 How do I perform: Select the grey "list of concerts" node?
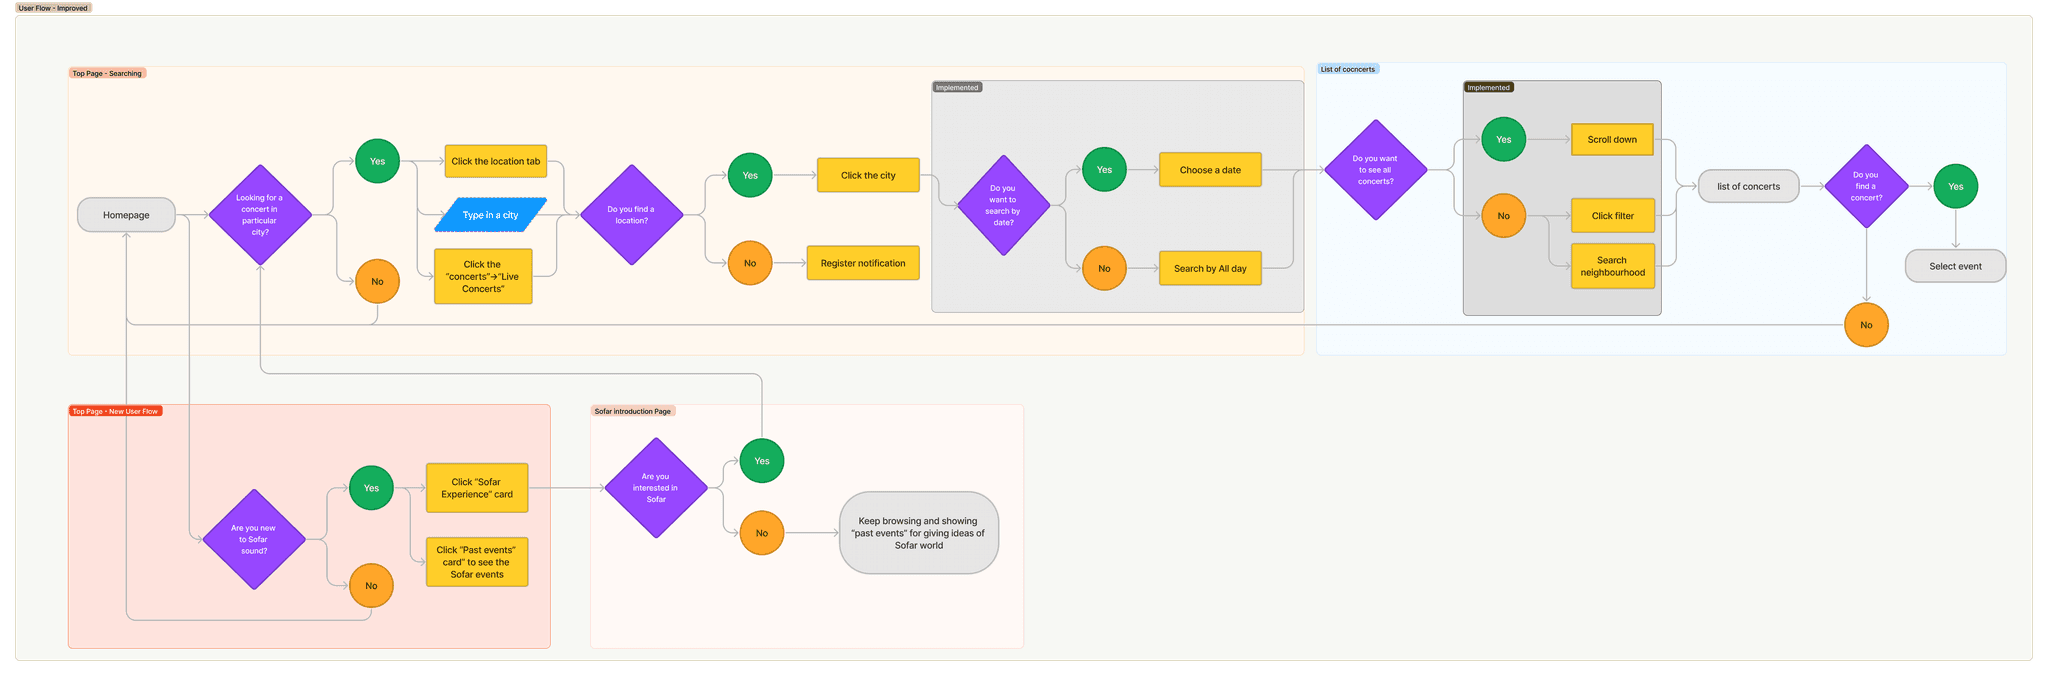pyautogui.click(x=1748, y=186)
